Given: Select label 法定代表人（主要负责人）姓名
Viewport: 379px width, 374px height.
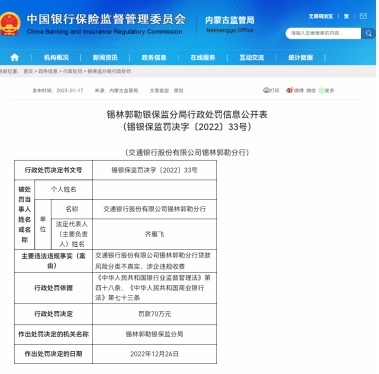Looking at the screenshot, I should coord(72,234).
